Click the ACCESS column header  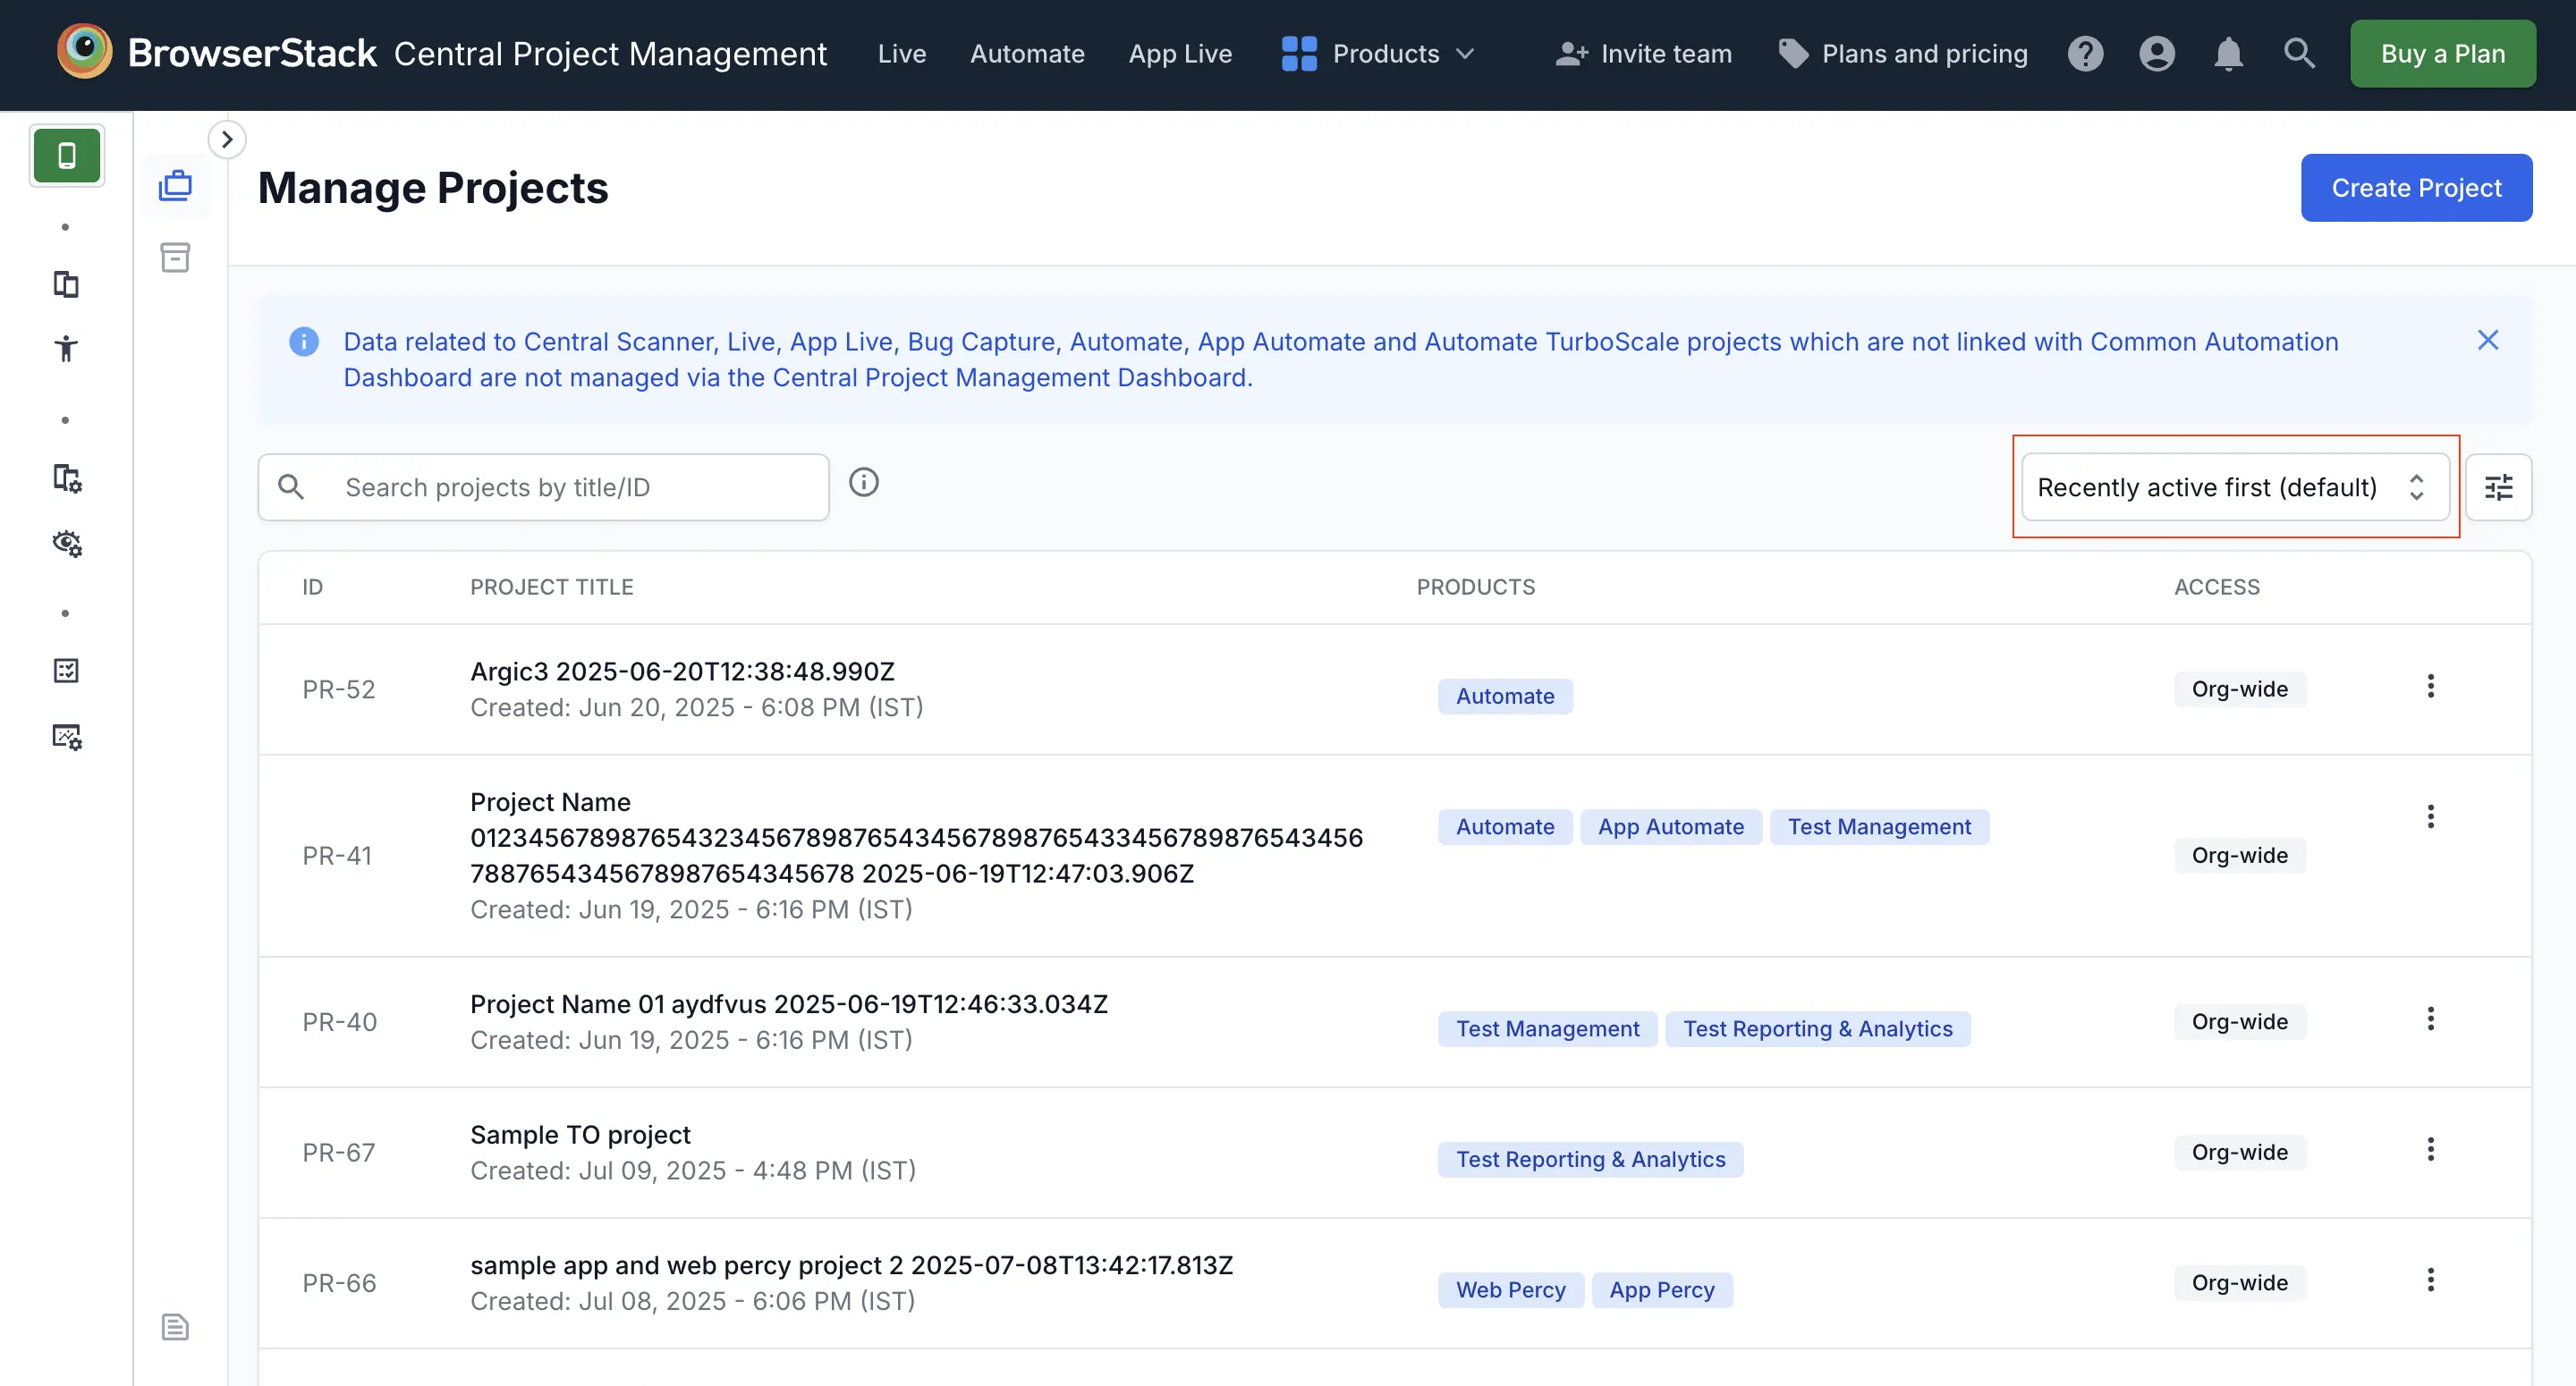click(x=2216, y=587)
